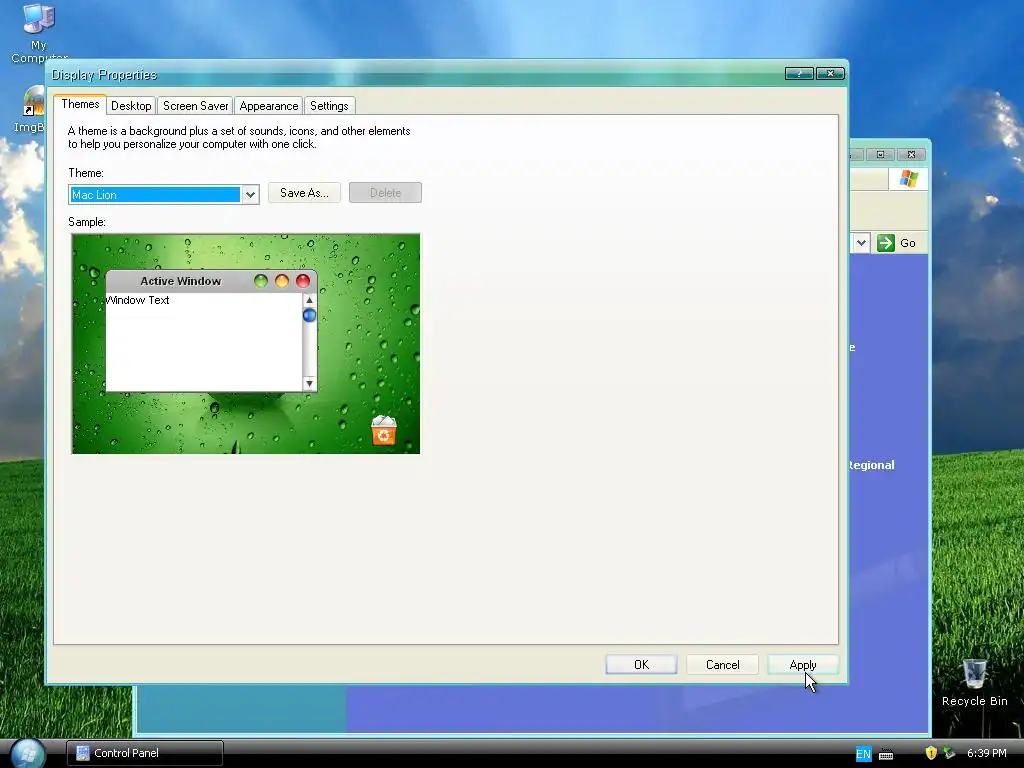Screen dimensions: 1024x768
Task: Click the blue scrollbar thumb in sample window
Action: pos(310,315)
